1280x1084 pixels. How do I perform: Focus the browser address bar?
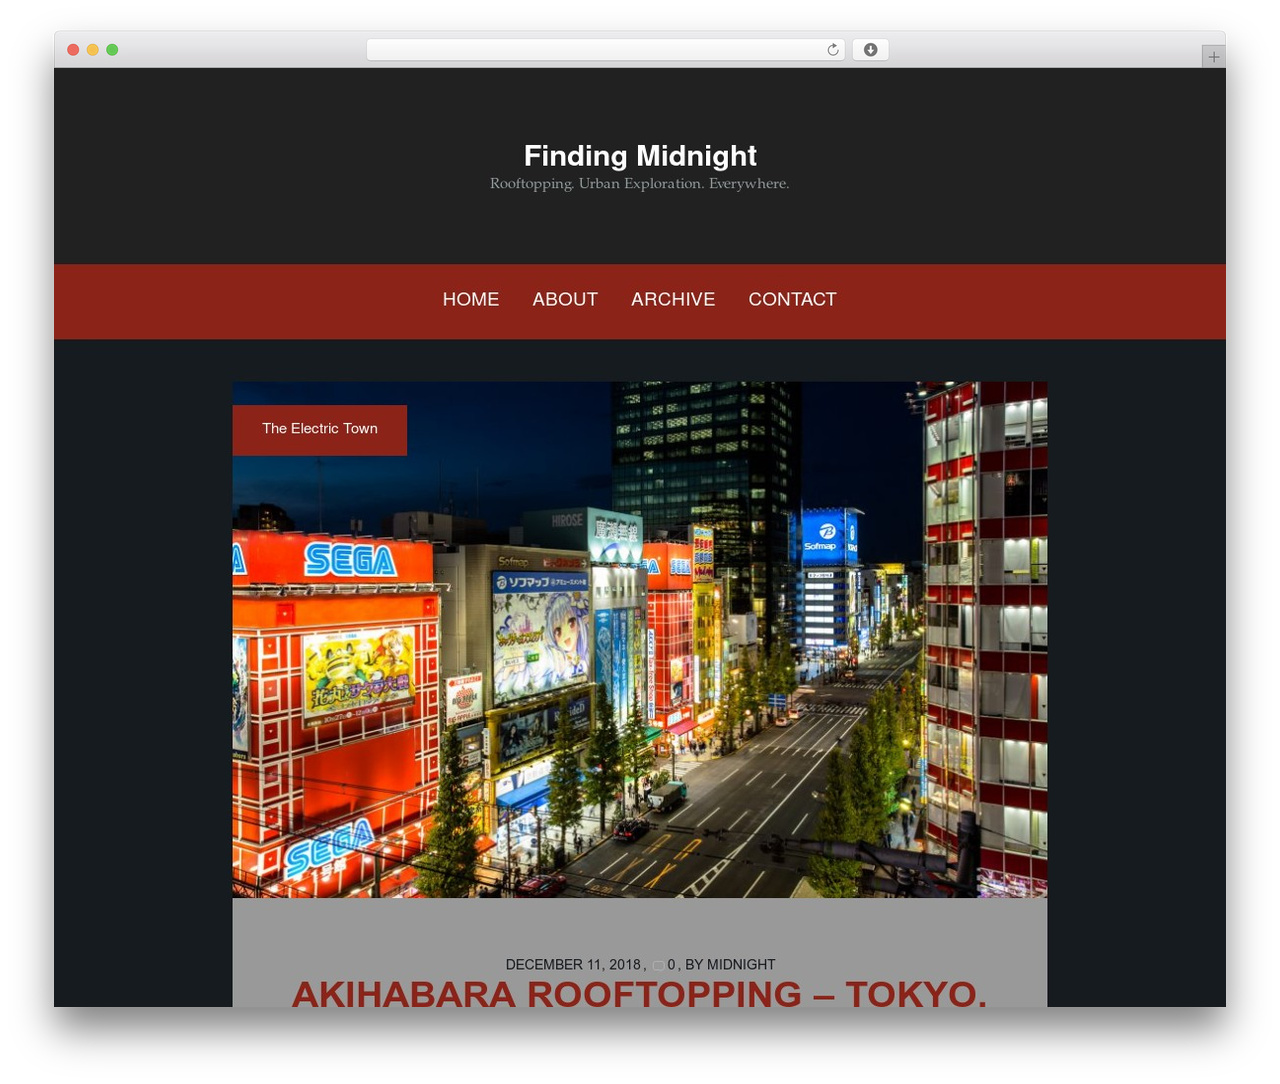(606, 50)
